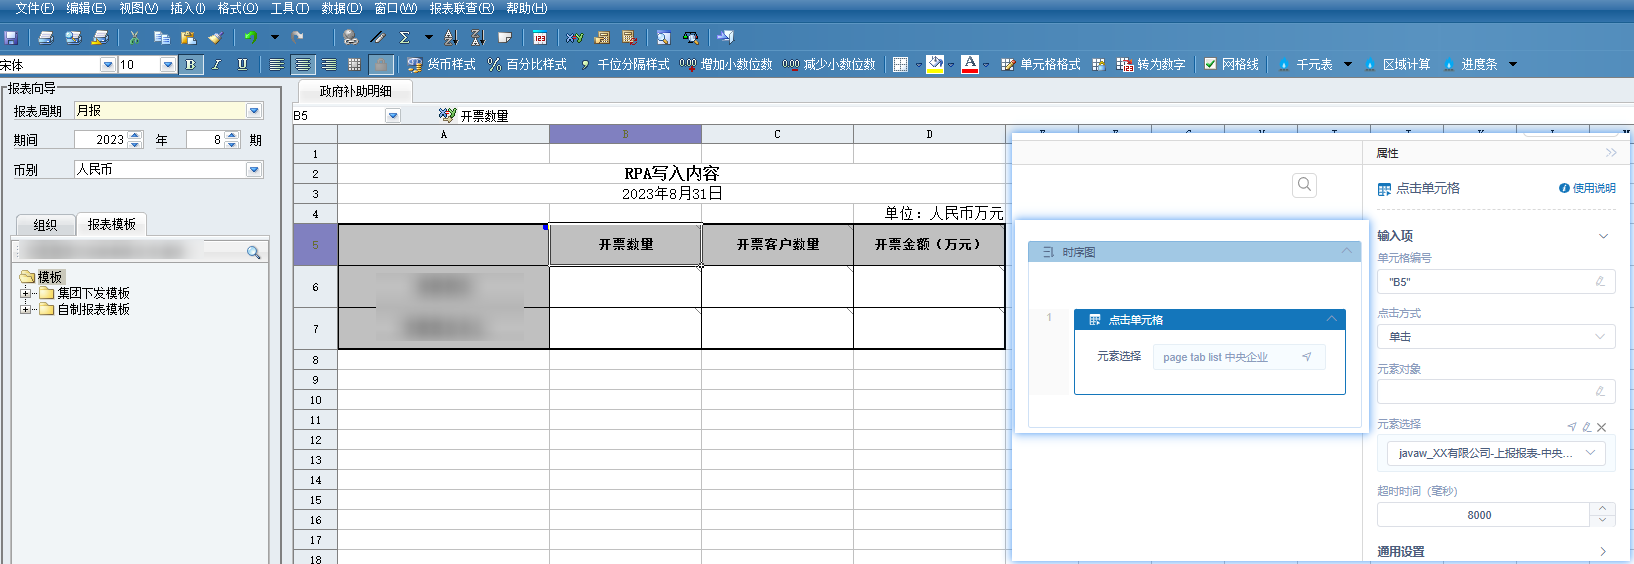Sort ascending with the A-Z icon
This screenshot has width=1634, height=564.
(x=451, y=38)
